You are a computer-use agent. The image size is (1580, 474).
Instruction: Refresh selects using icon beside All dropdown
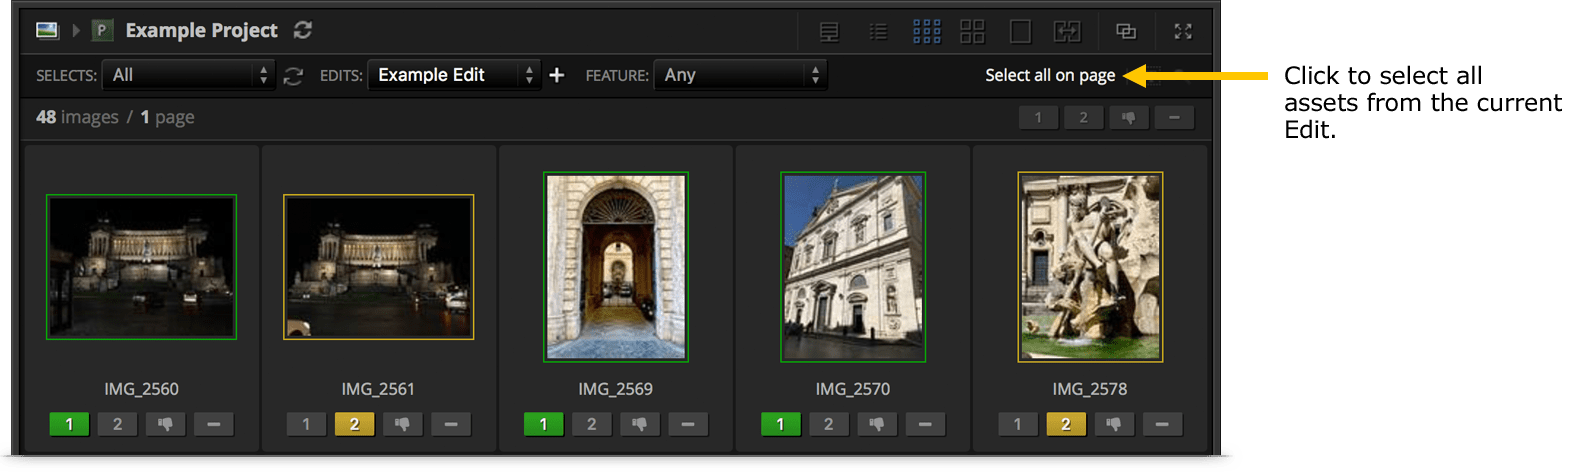click(293, 76)
